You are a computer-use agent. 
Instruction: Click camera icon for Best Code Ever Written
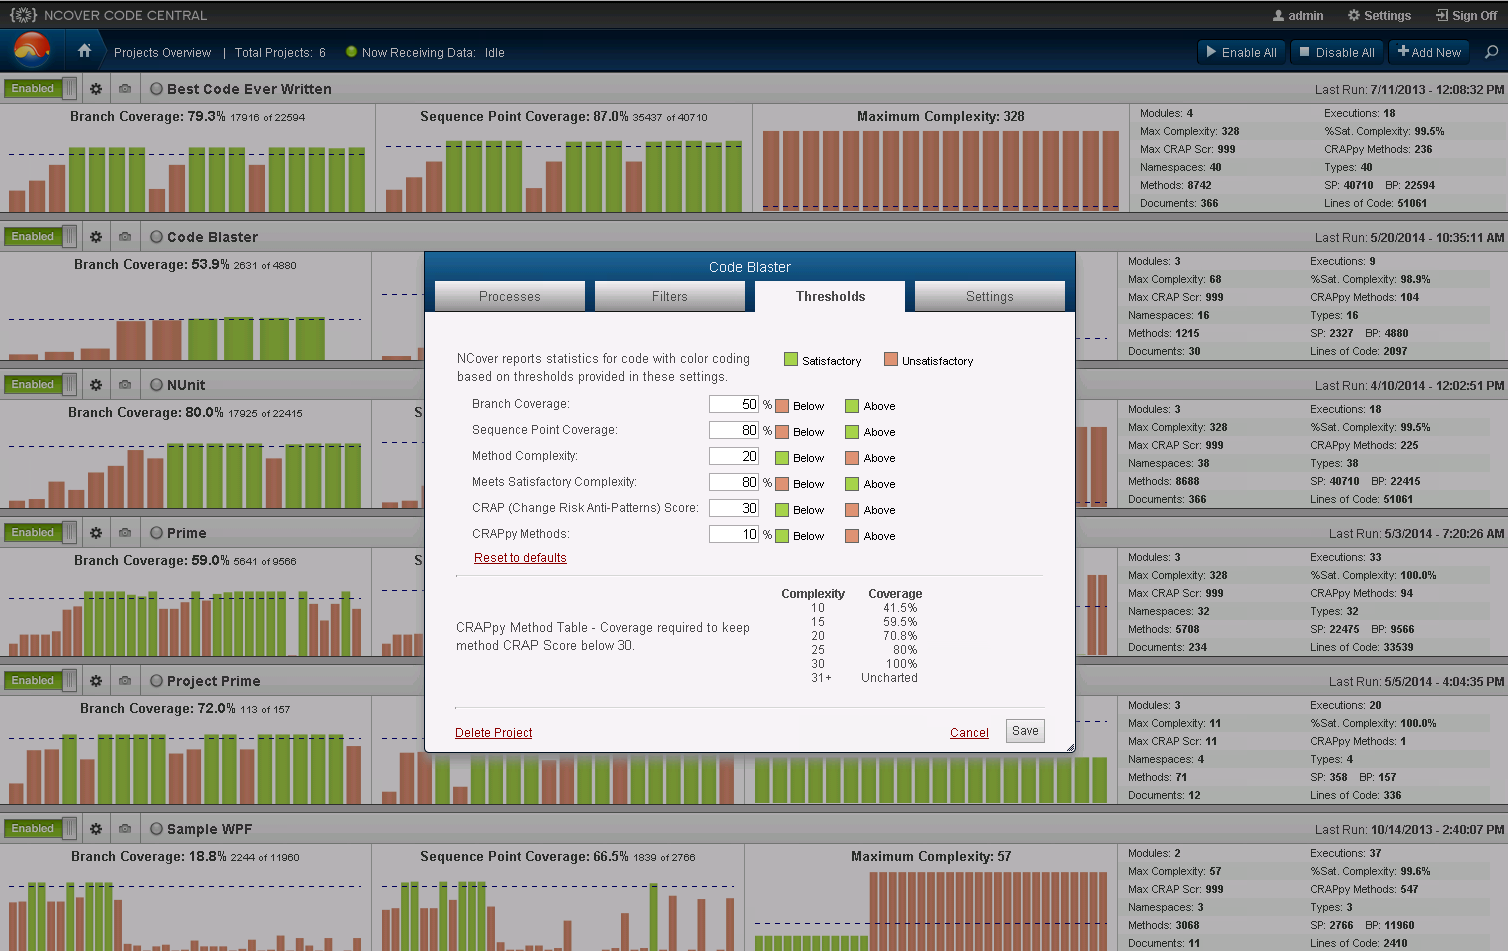tap(125, 89)
